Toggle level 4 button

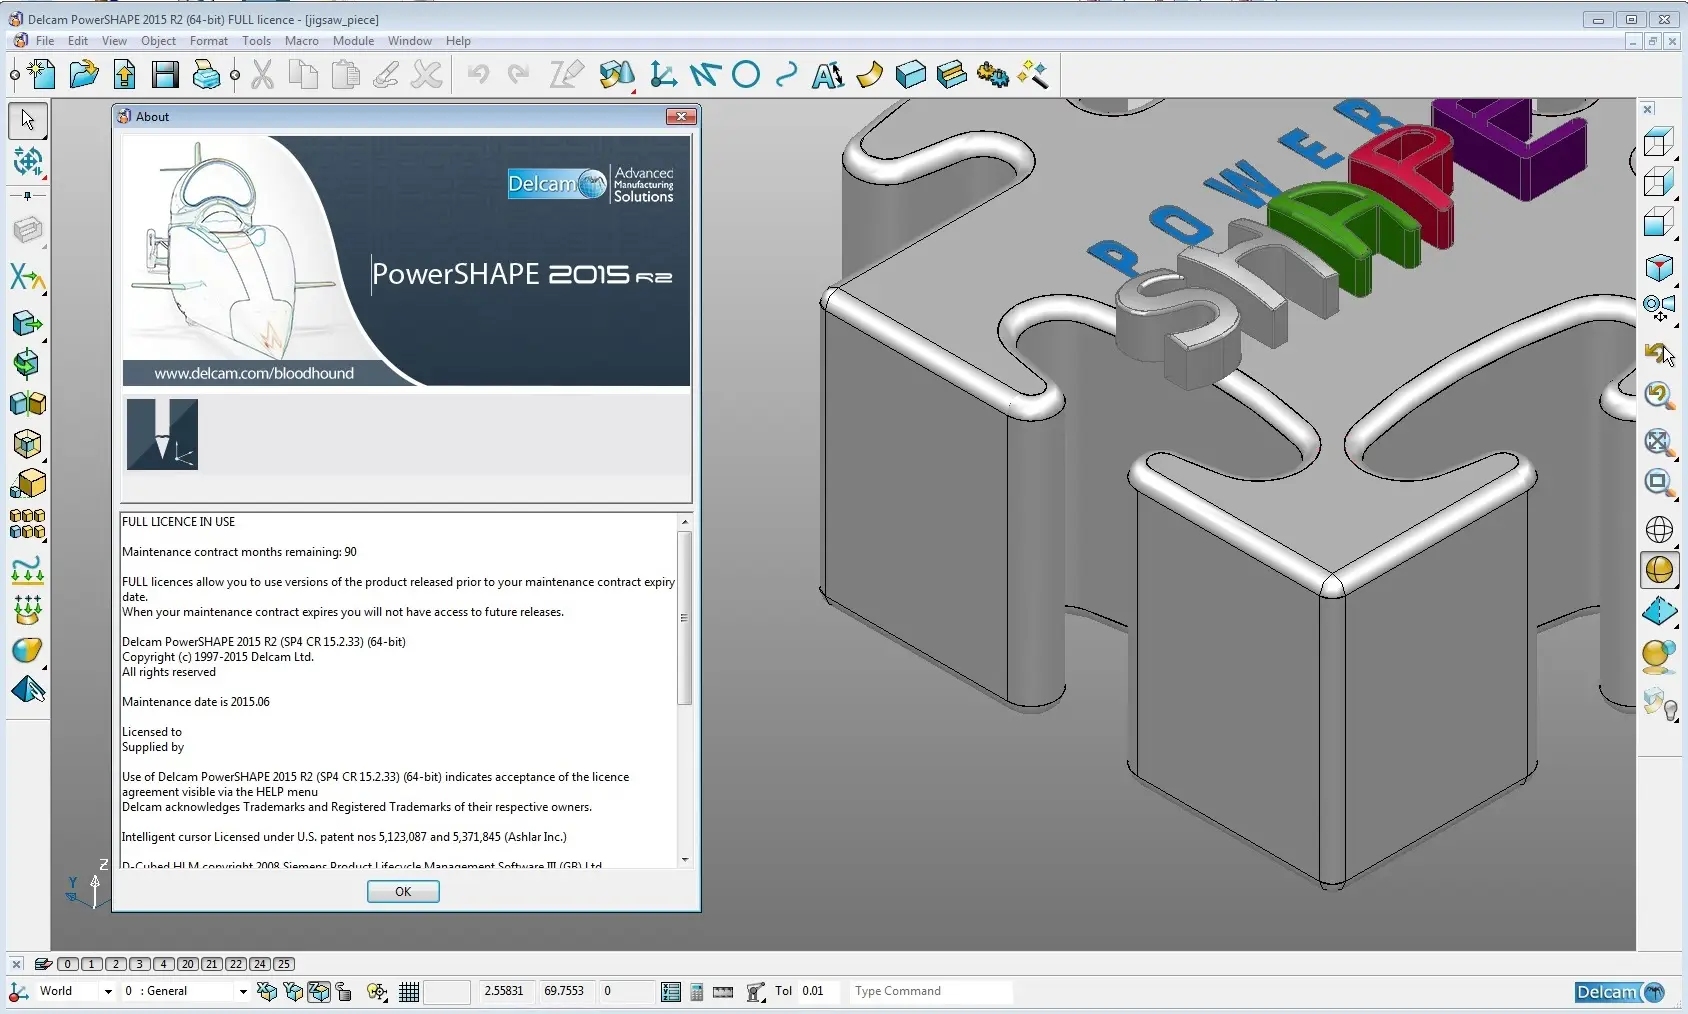[163, 964]
